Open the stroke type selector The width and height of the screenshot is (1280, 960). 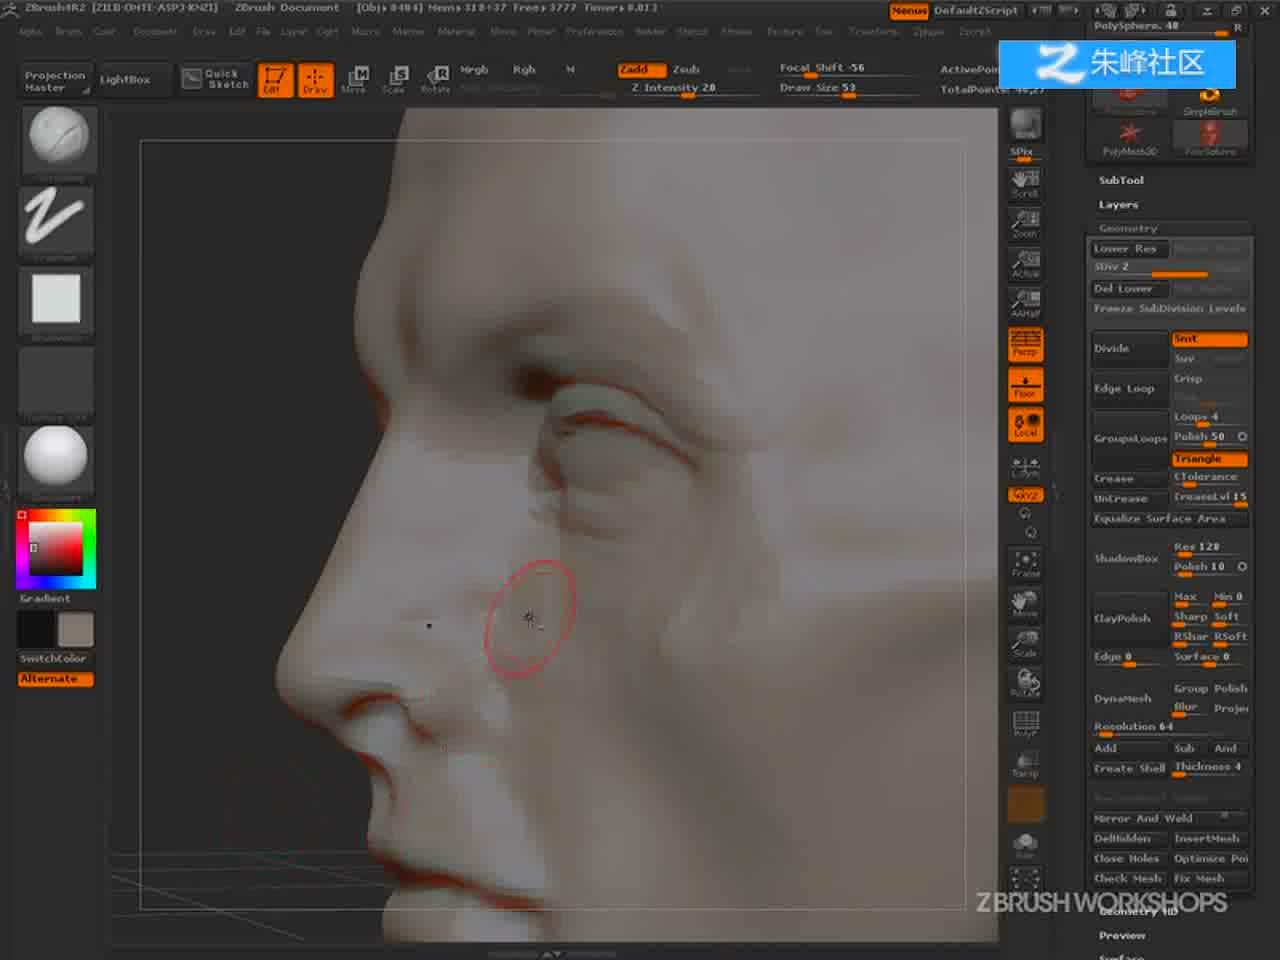(x=56, y=220)
